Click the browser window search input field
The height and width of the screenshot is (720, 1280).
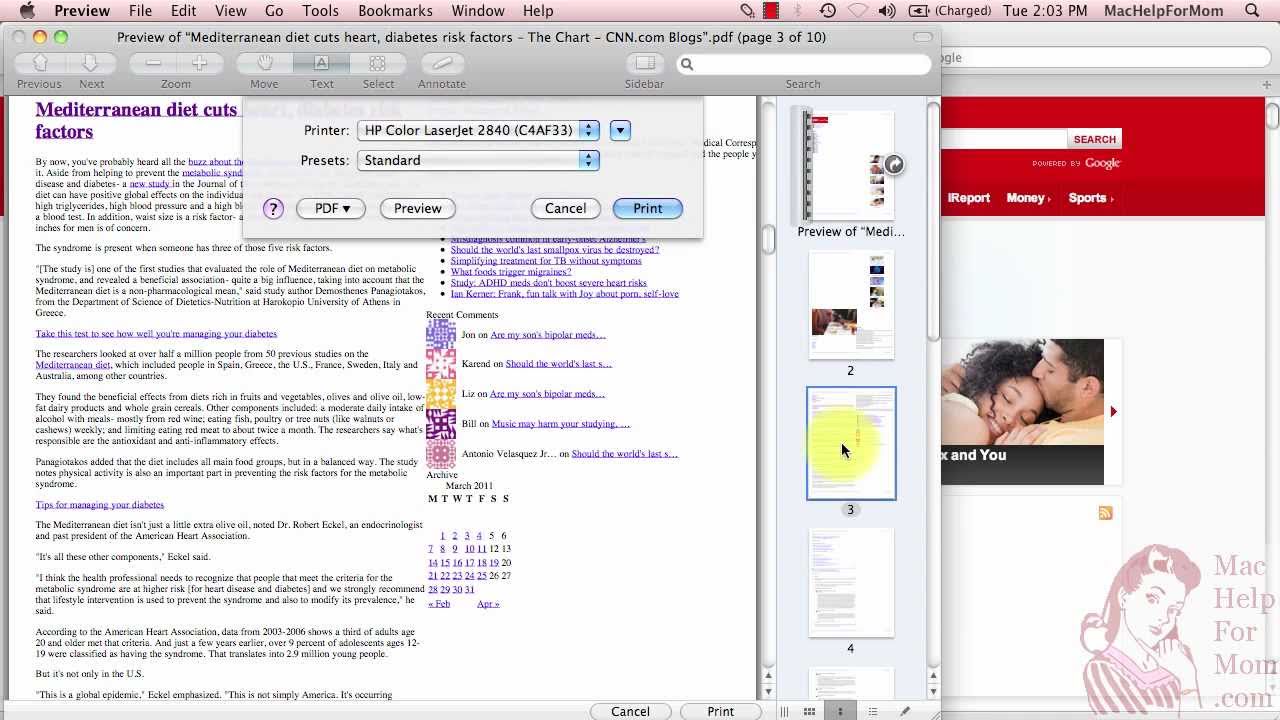1002,139
